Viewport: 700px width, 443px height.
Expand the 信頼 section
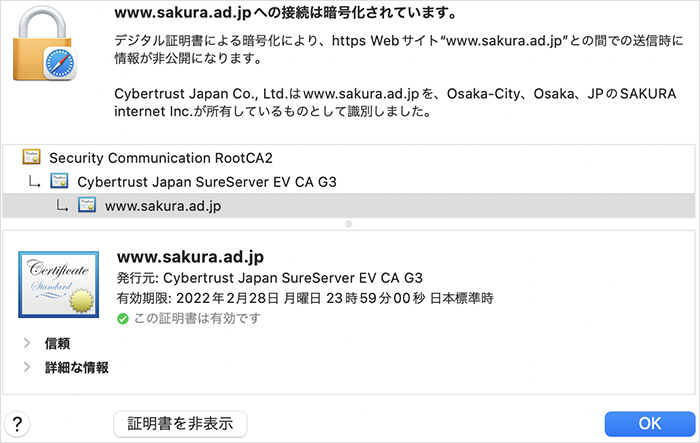[x=25, y=343]
